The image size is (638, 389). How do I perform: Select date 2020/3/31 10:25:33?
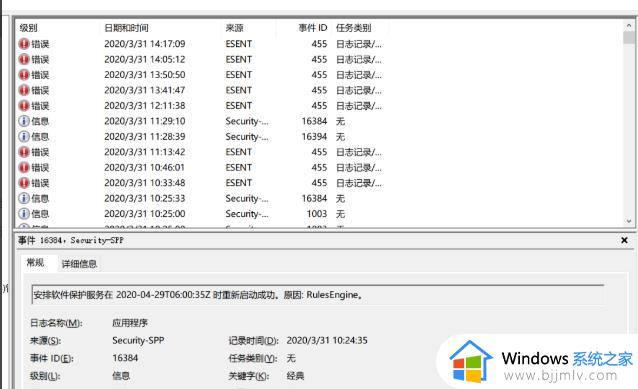(144, 198)
